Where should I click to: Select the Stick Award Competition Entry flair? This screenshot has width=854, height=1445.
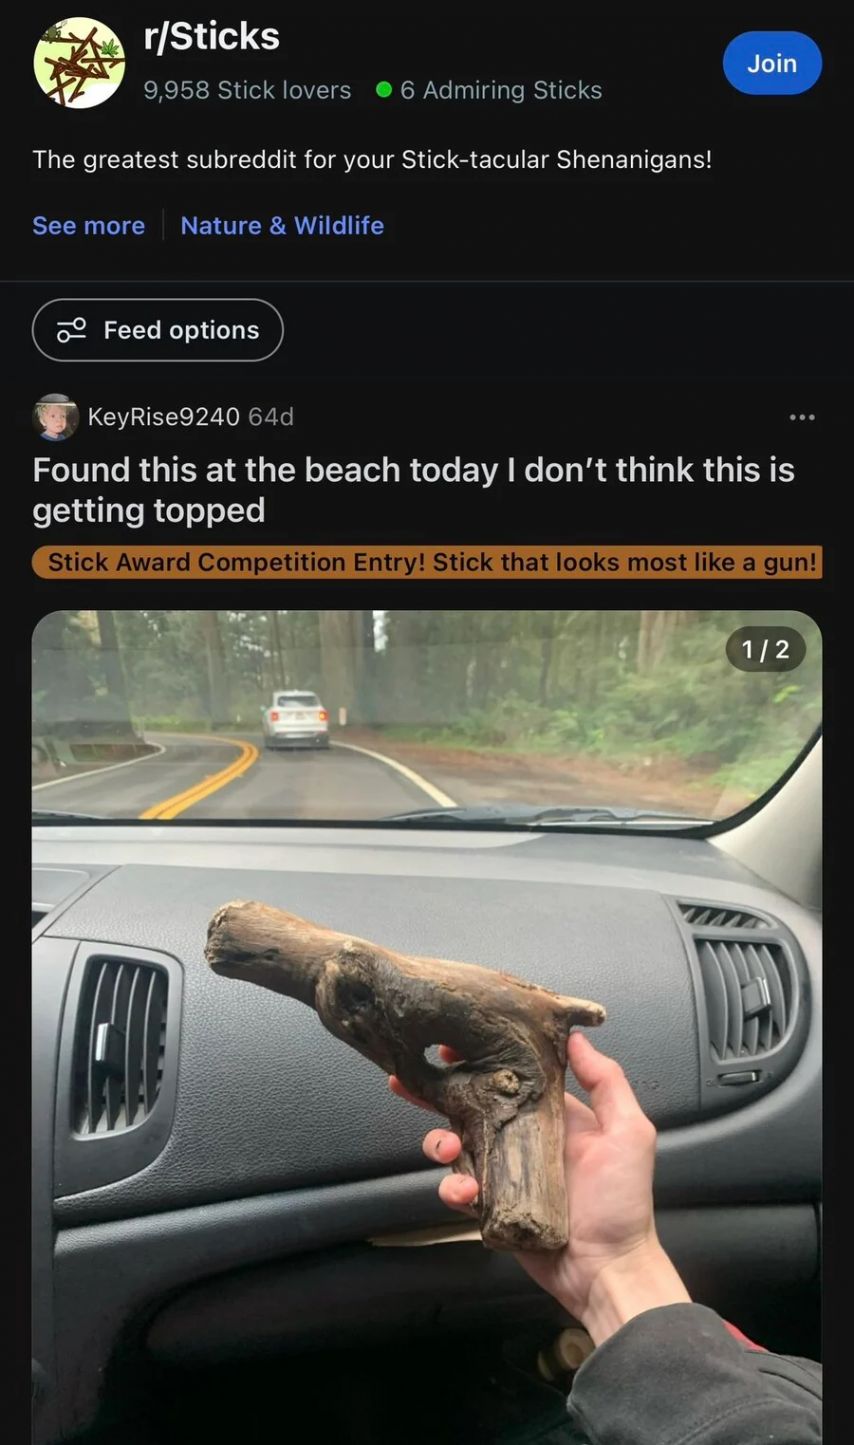427,562
